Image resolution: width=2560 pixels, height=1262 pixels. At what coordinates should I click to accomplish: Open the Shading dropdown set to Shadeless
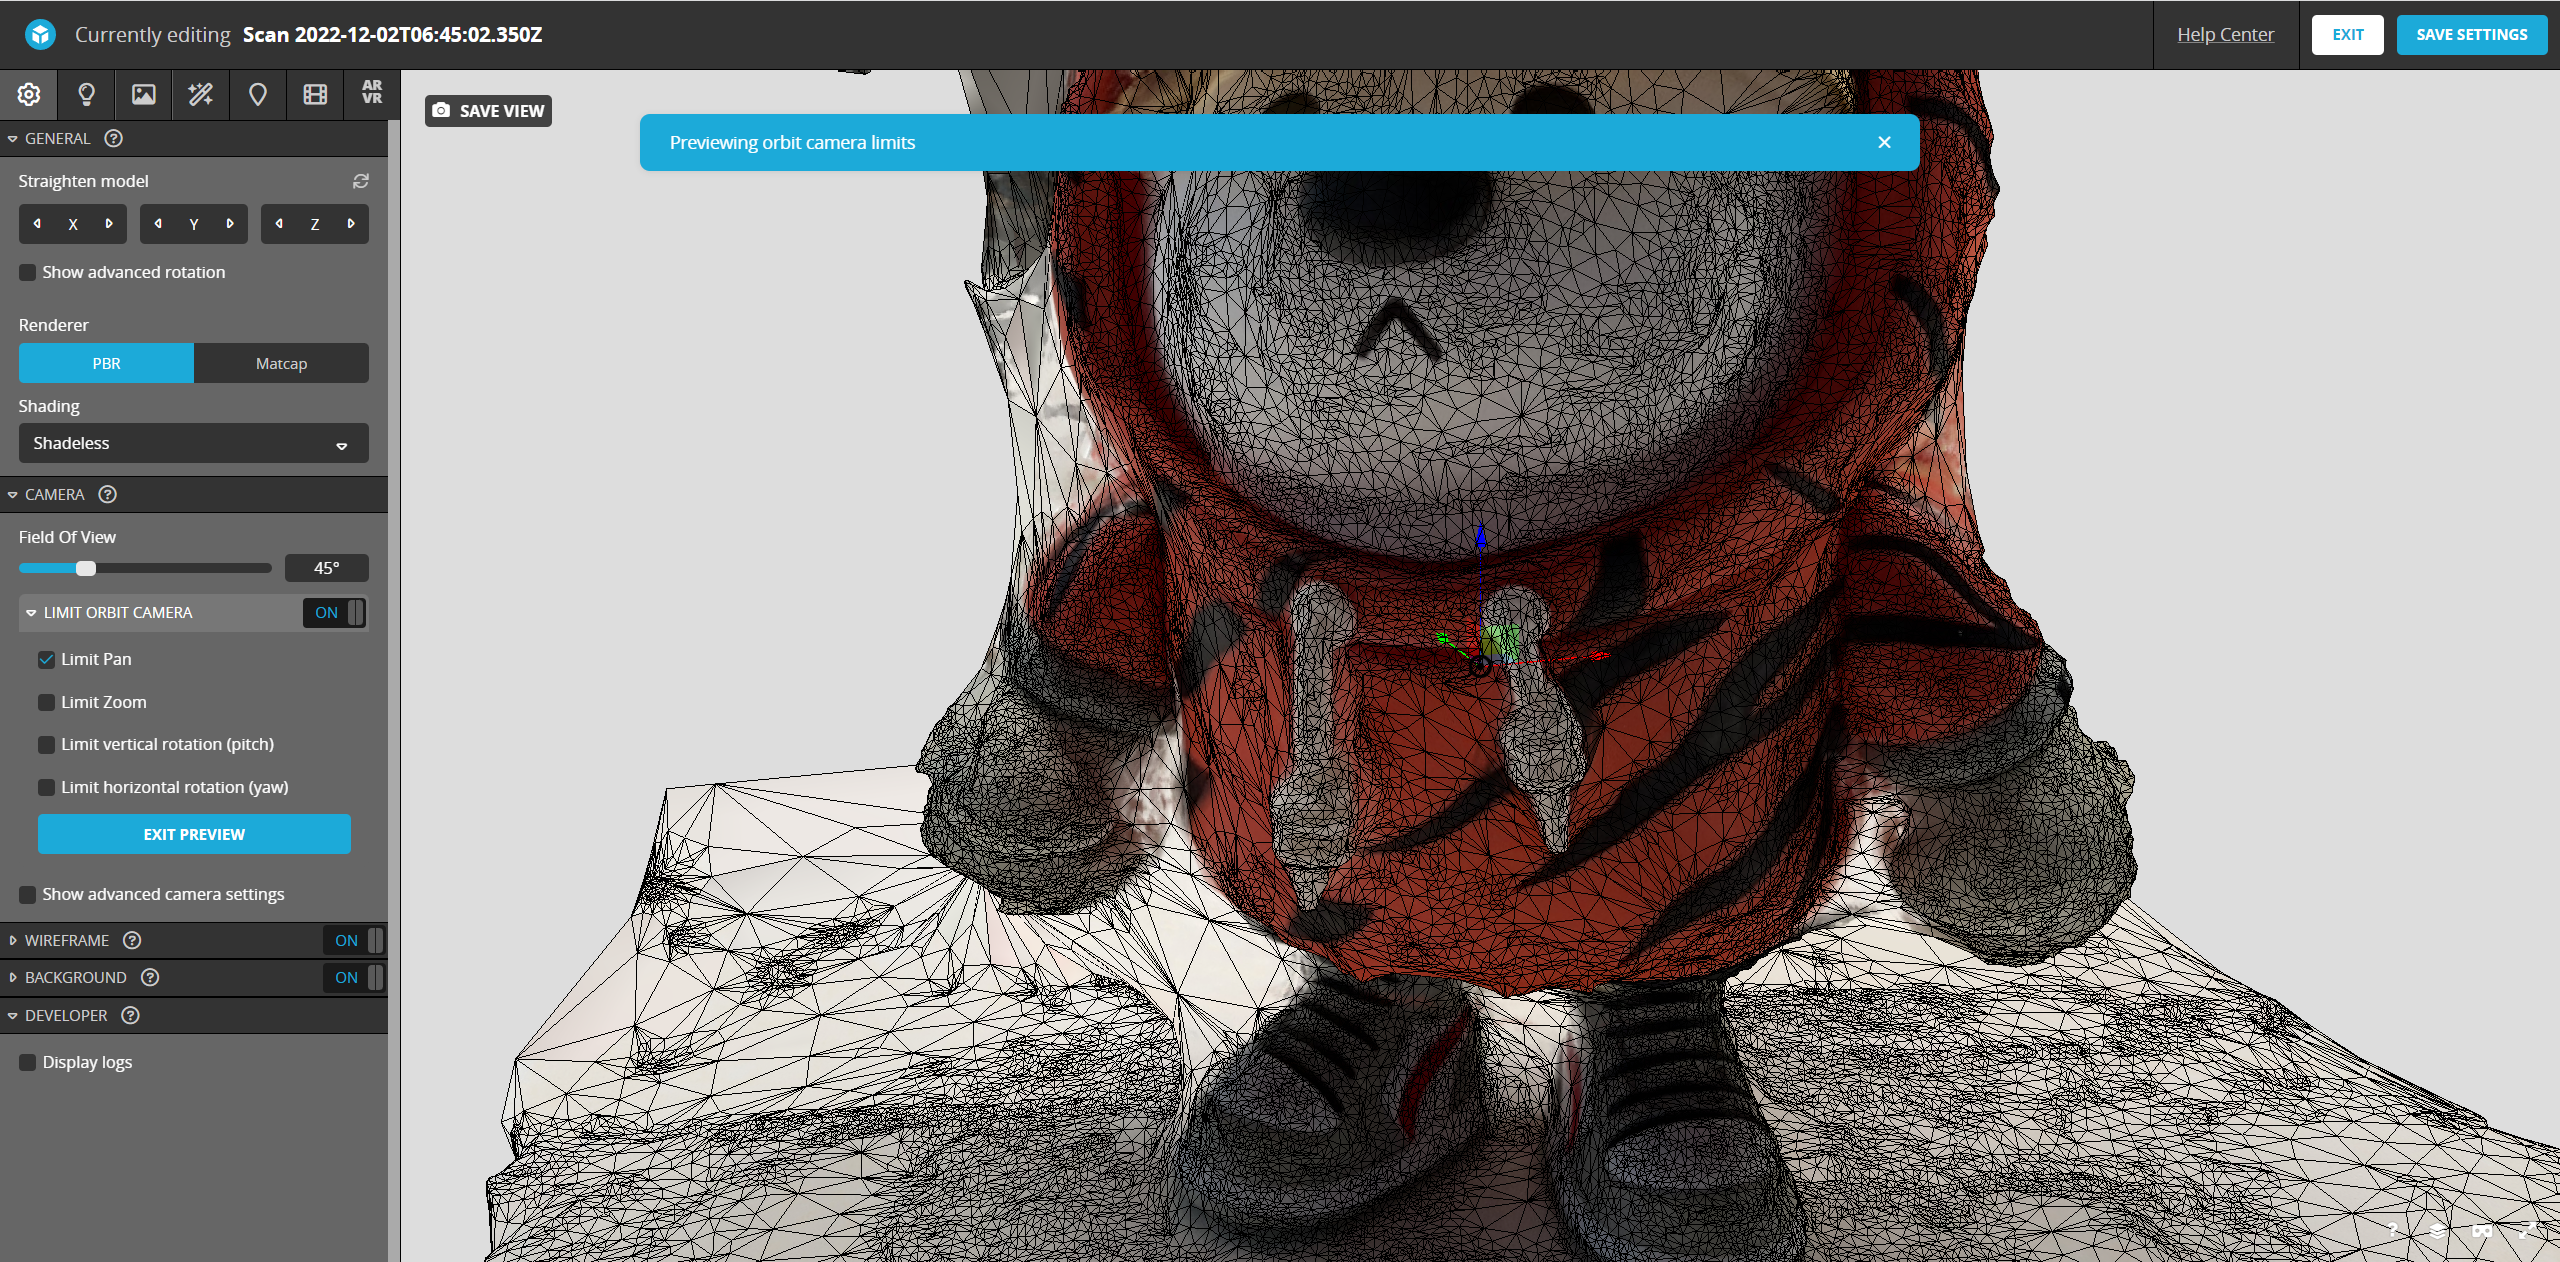point(193,443)
